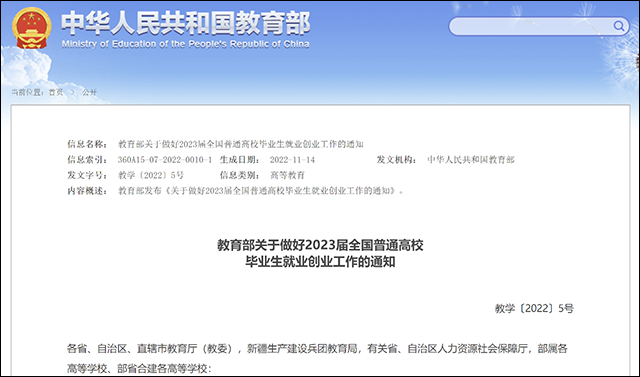Select the 生成日期 label
Screen dimensions: 640x377
click(x=240, y=160)
